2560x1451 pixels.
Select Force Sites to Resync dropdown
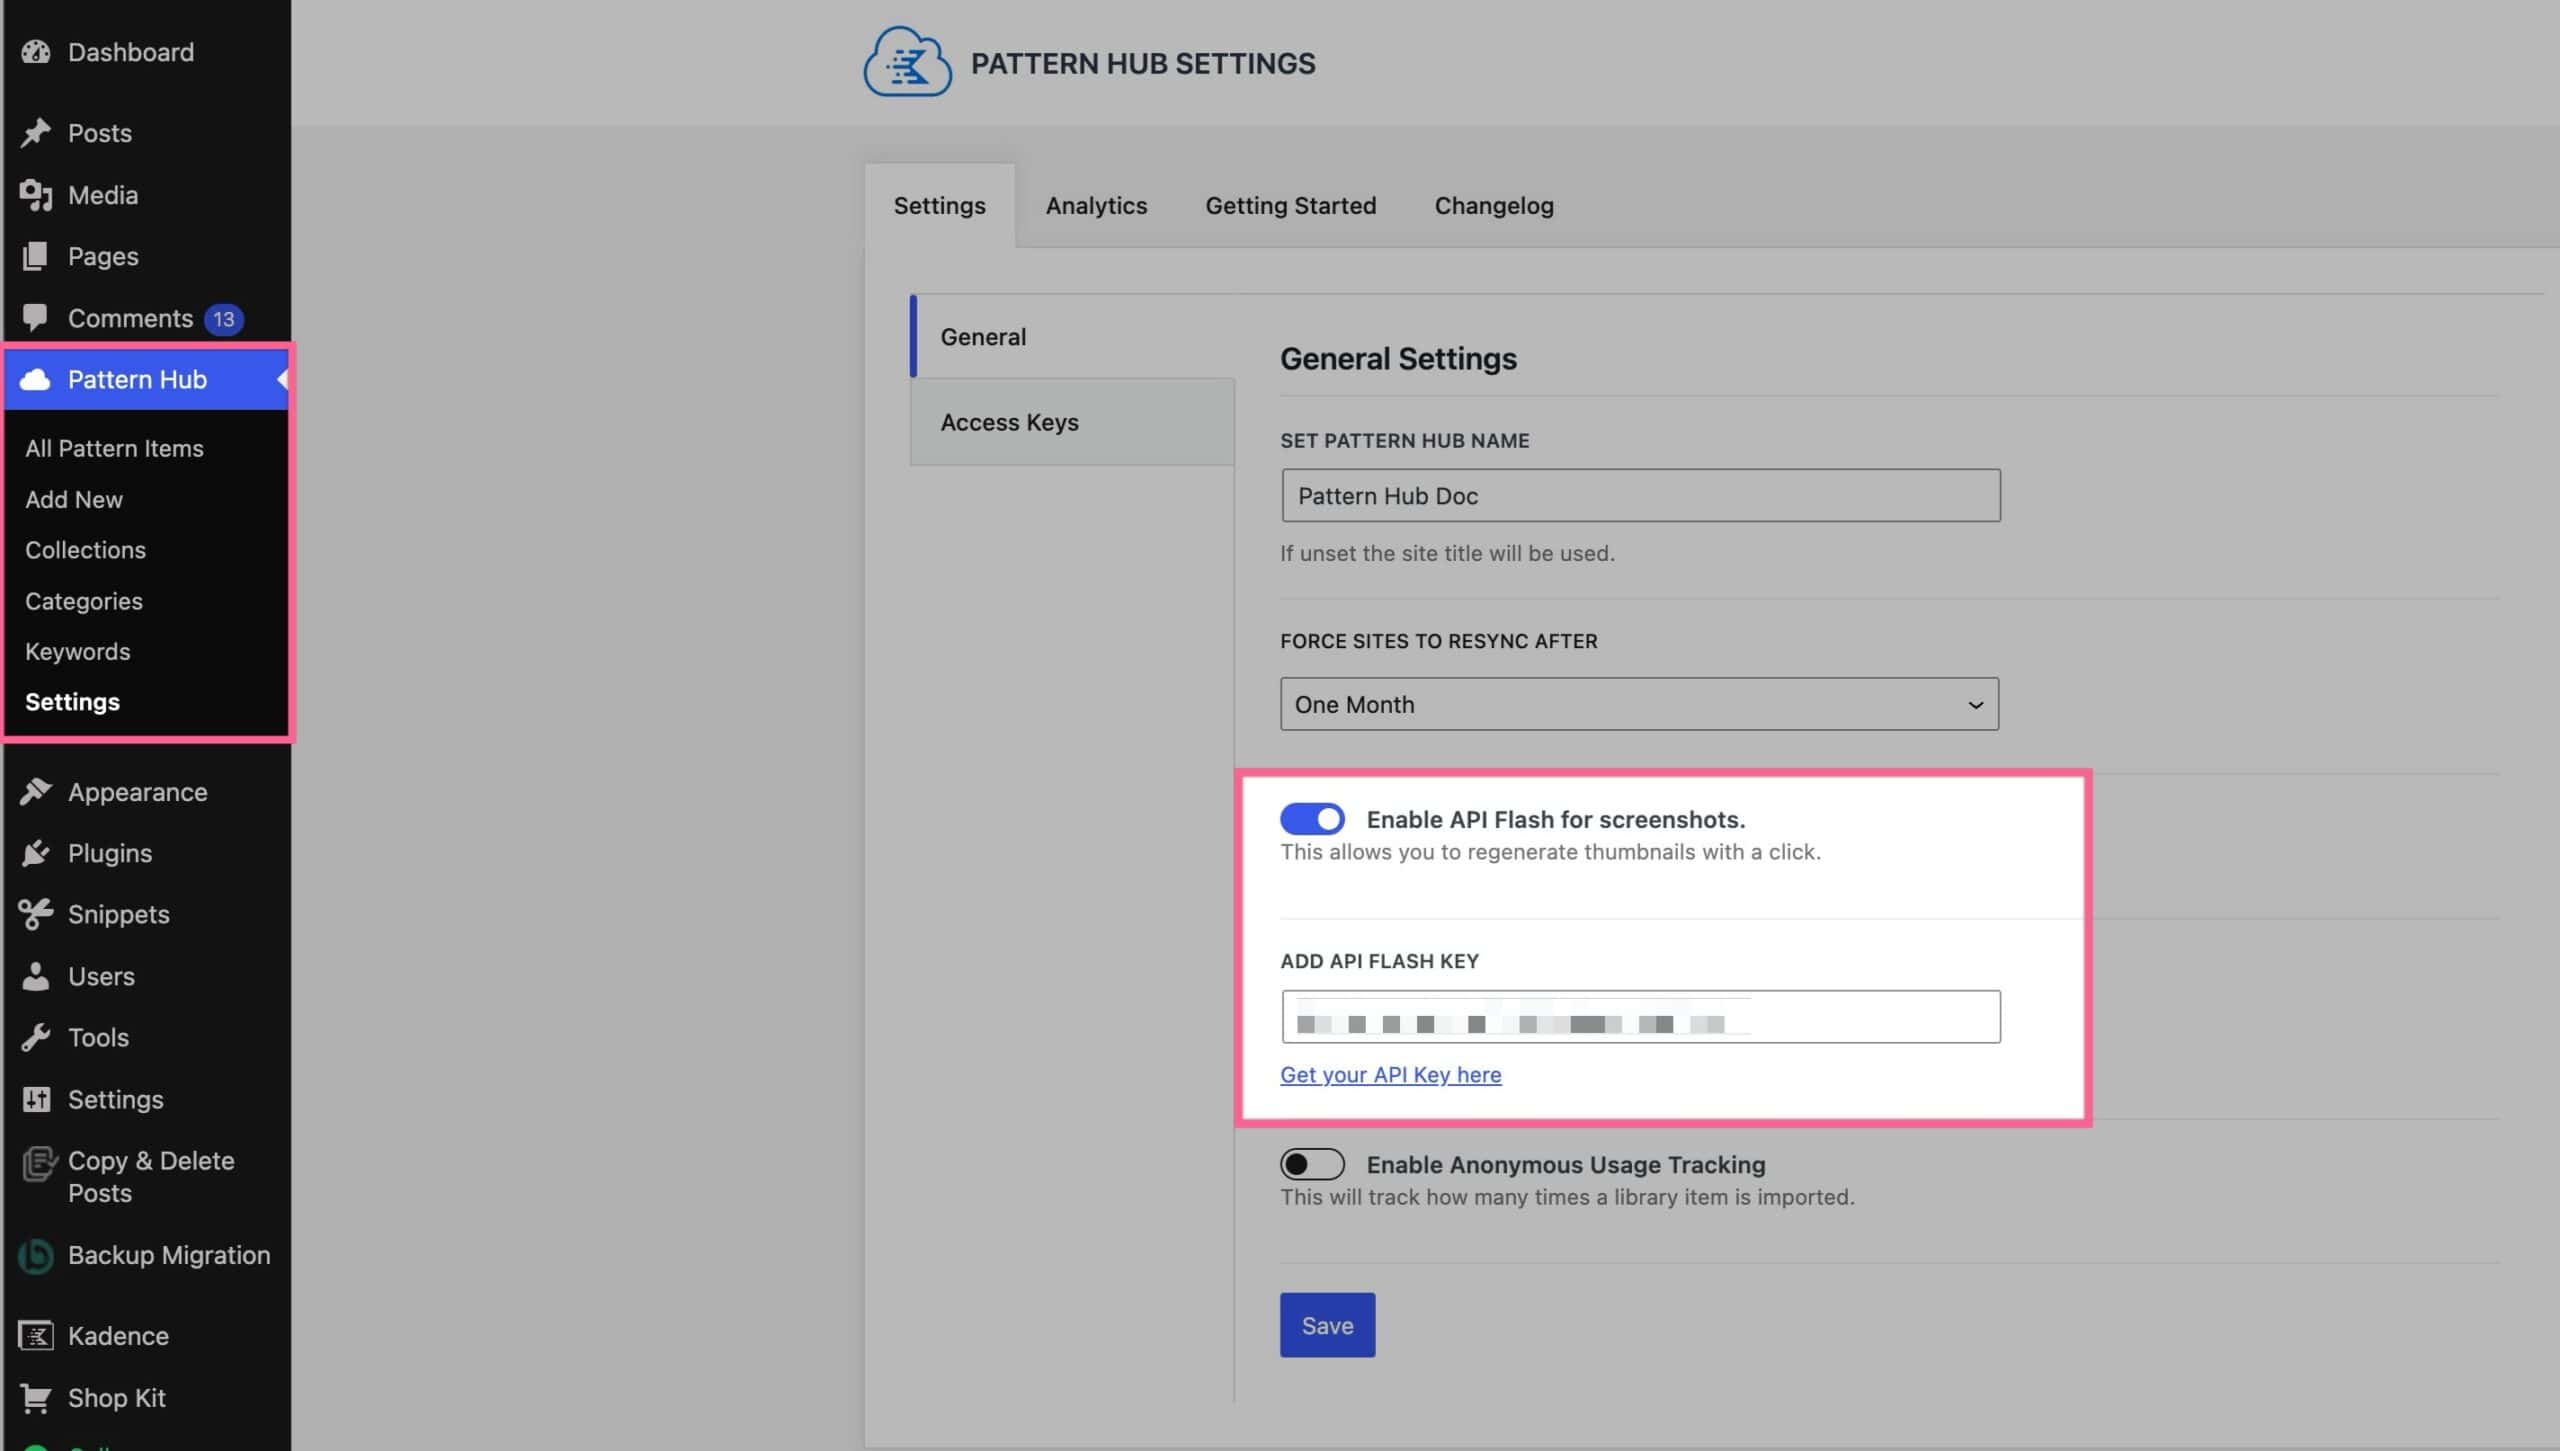(x=1639, y=704)
